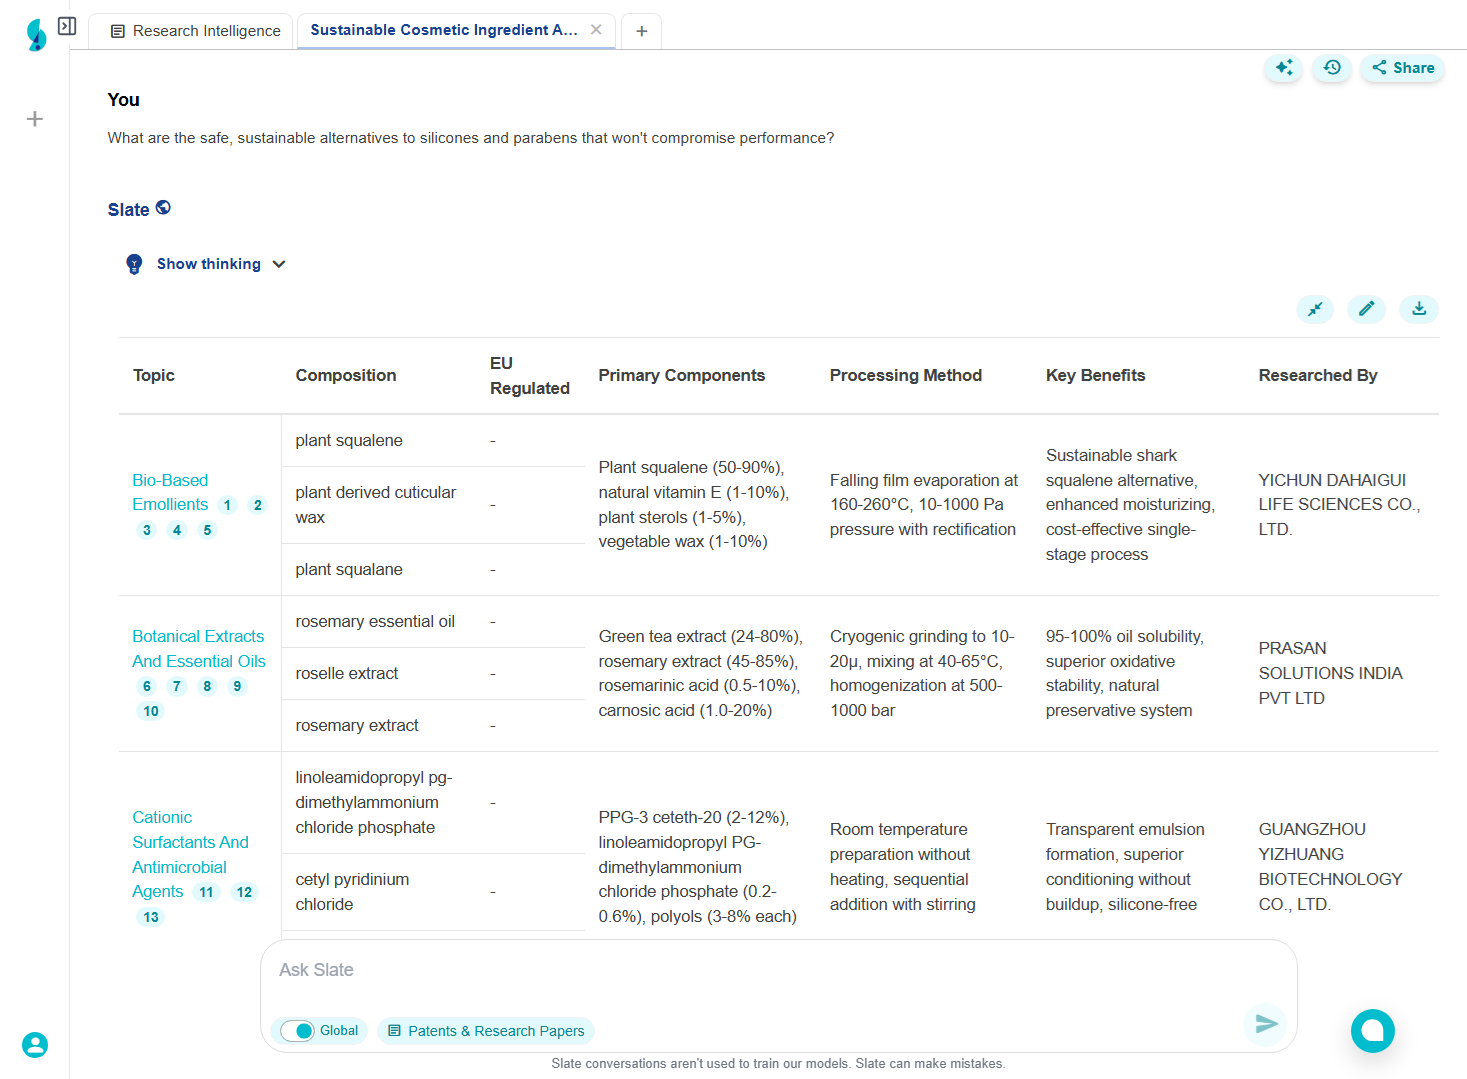The image size is (1467, 1079).
Task: Click the pencil edit icon
Action: [x=1366, y=309]
